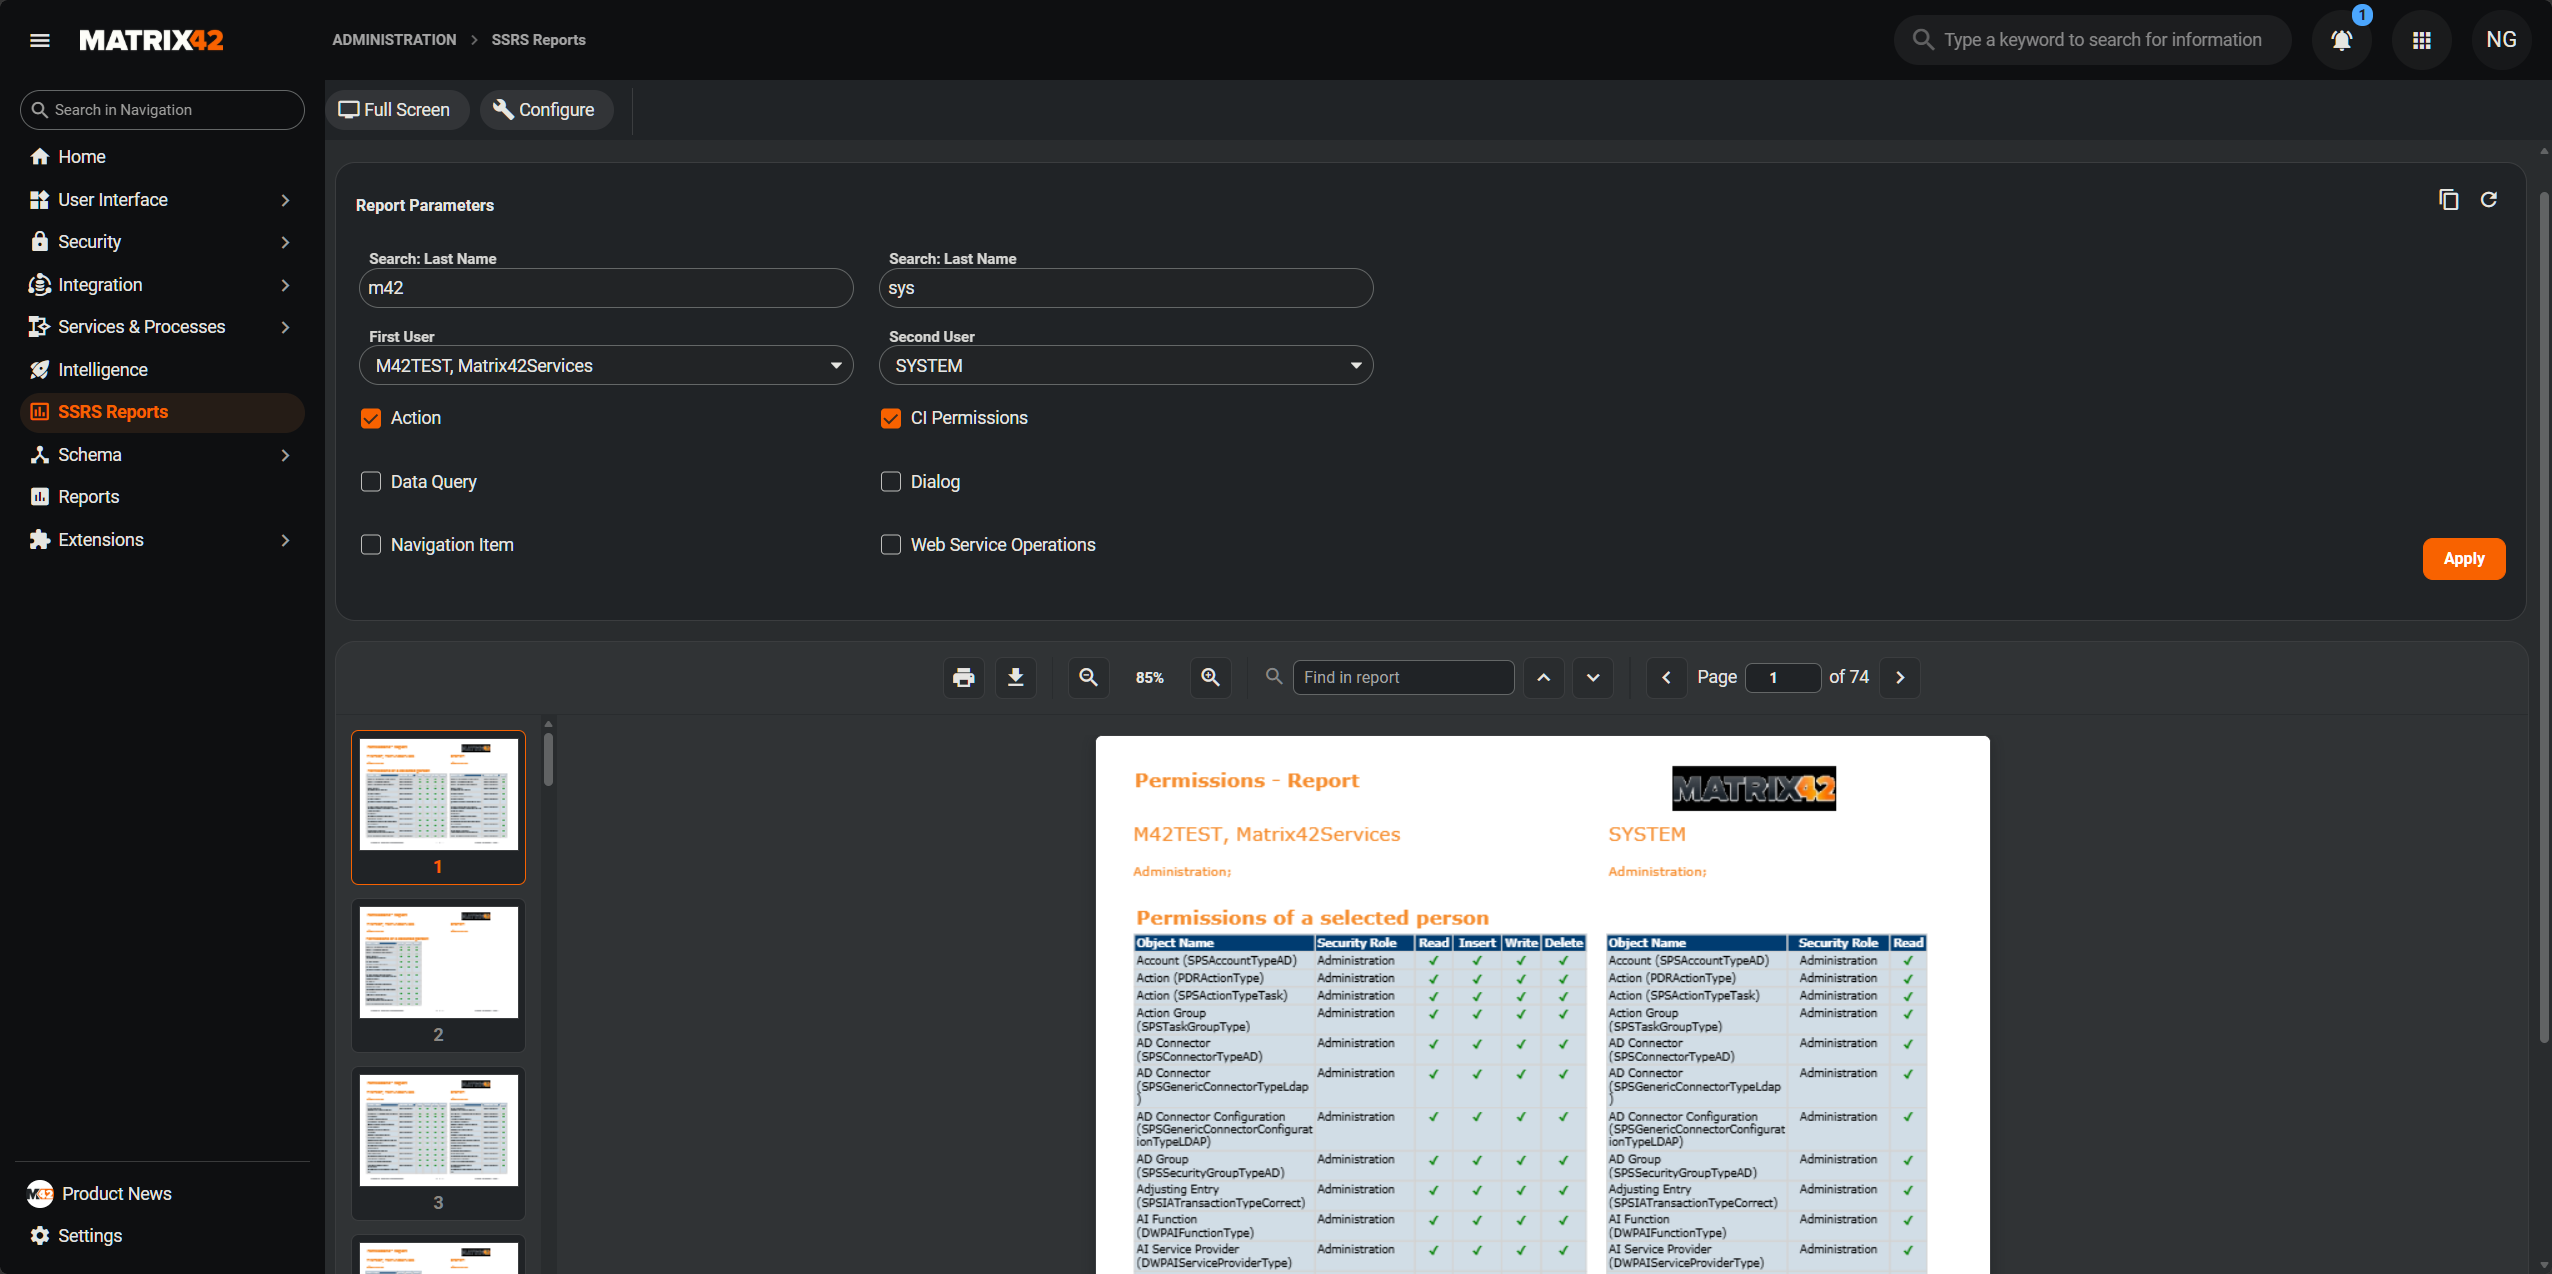Expand the Security submenu arrow
Screen dimensions: 2552x1274
click(286, 242)
